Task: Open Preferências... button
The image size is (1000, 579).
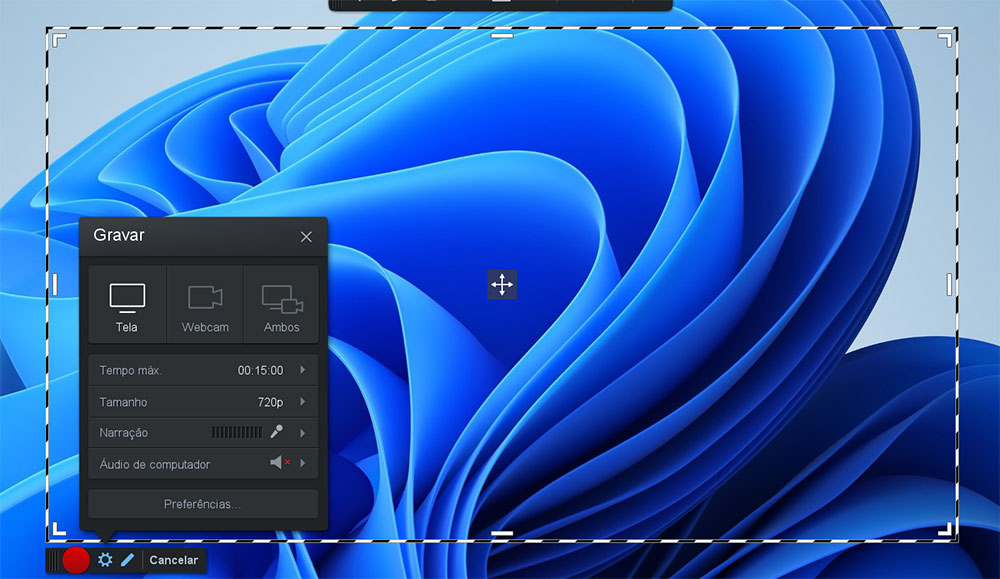Action: pyautogui.click(x=203, y=504)
